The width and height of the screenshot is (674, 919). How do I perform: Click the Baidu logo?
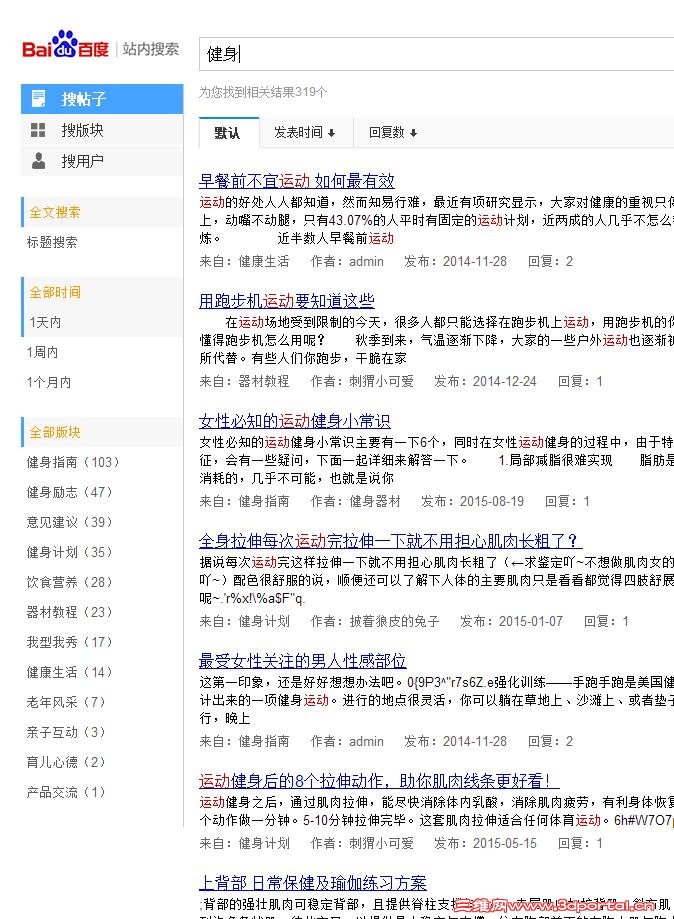65,45
